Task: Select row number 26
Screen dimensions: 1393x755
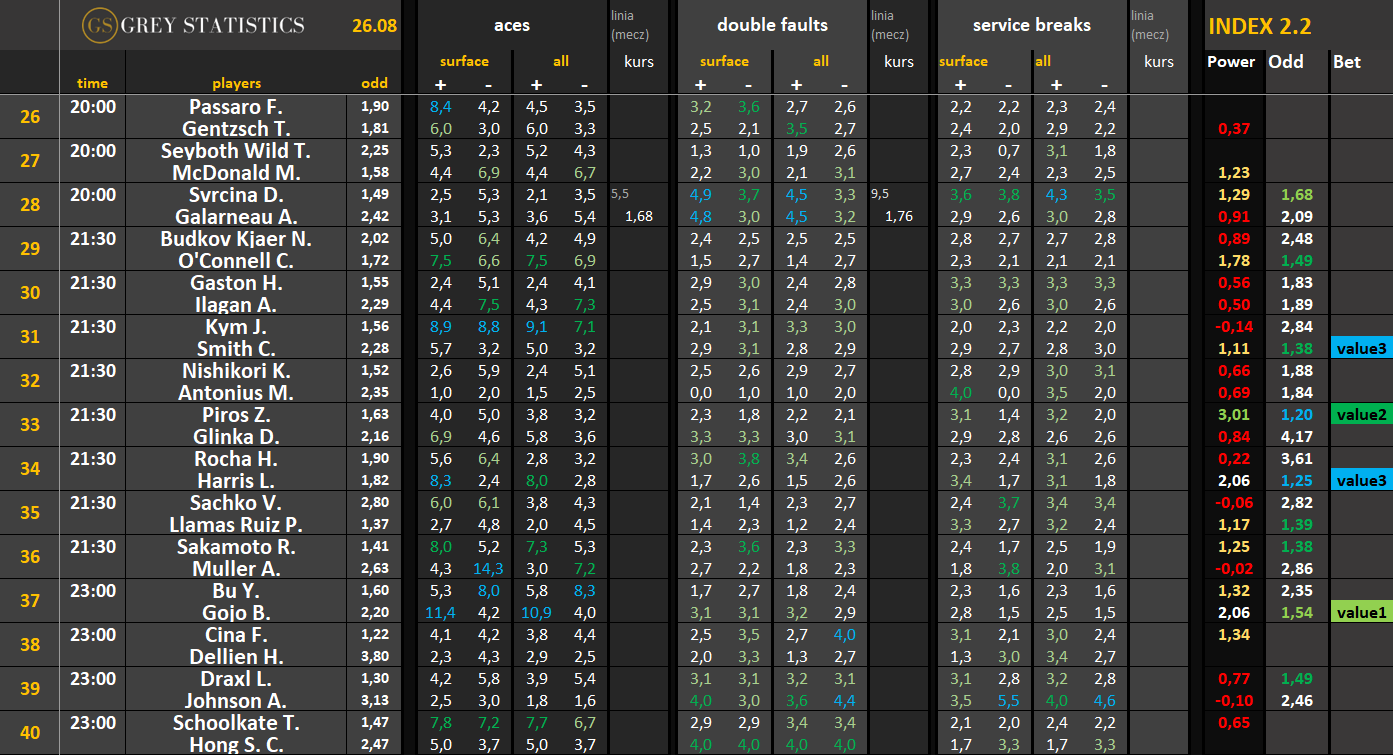Action: 30,117
